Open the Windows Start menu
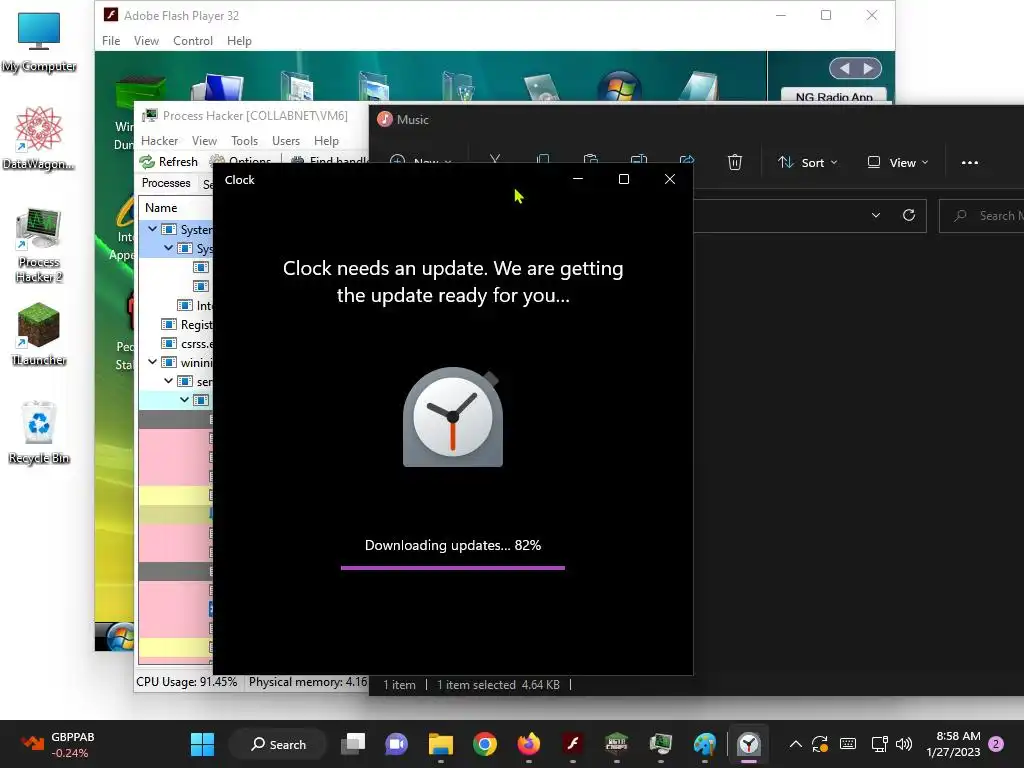The height and width of the screenshot is (768, 1024). tap(202, 744)
